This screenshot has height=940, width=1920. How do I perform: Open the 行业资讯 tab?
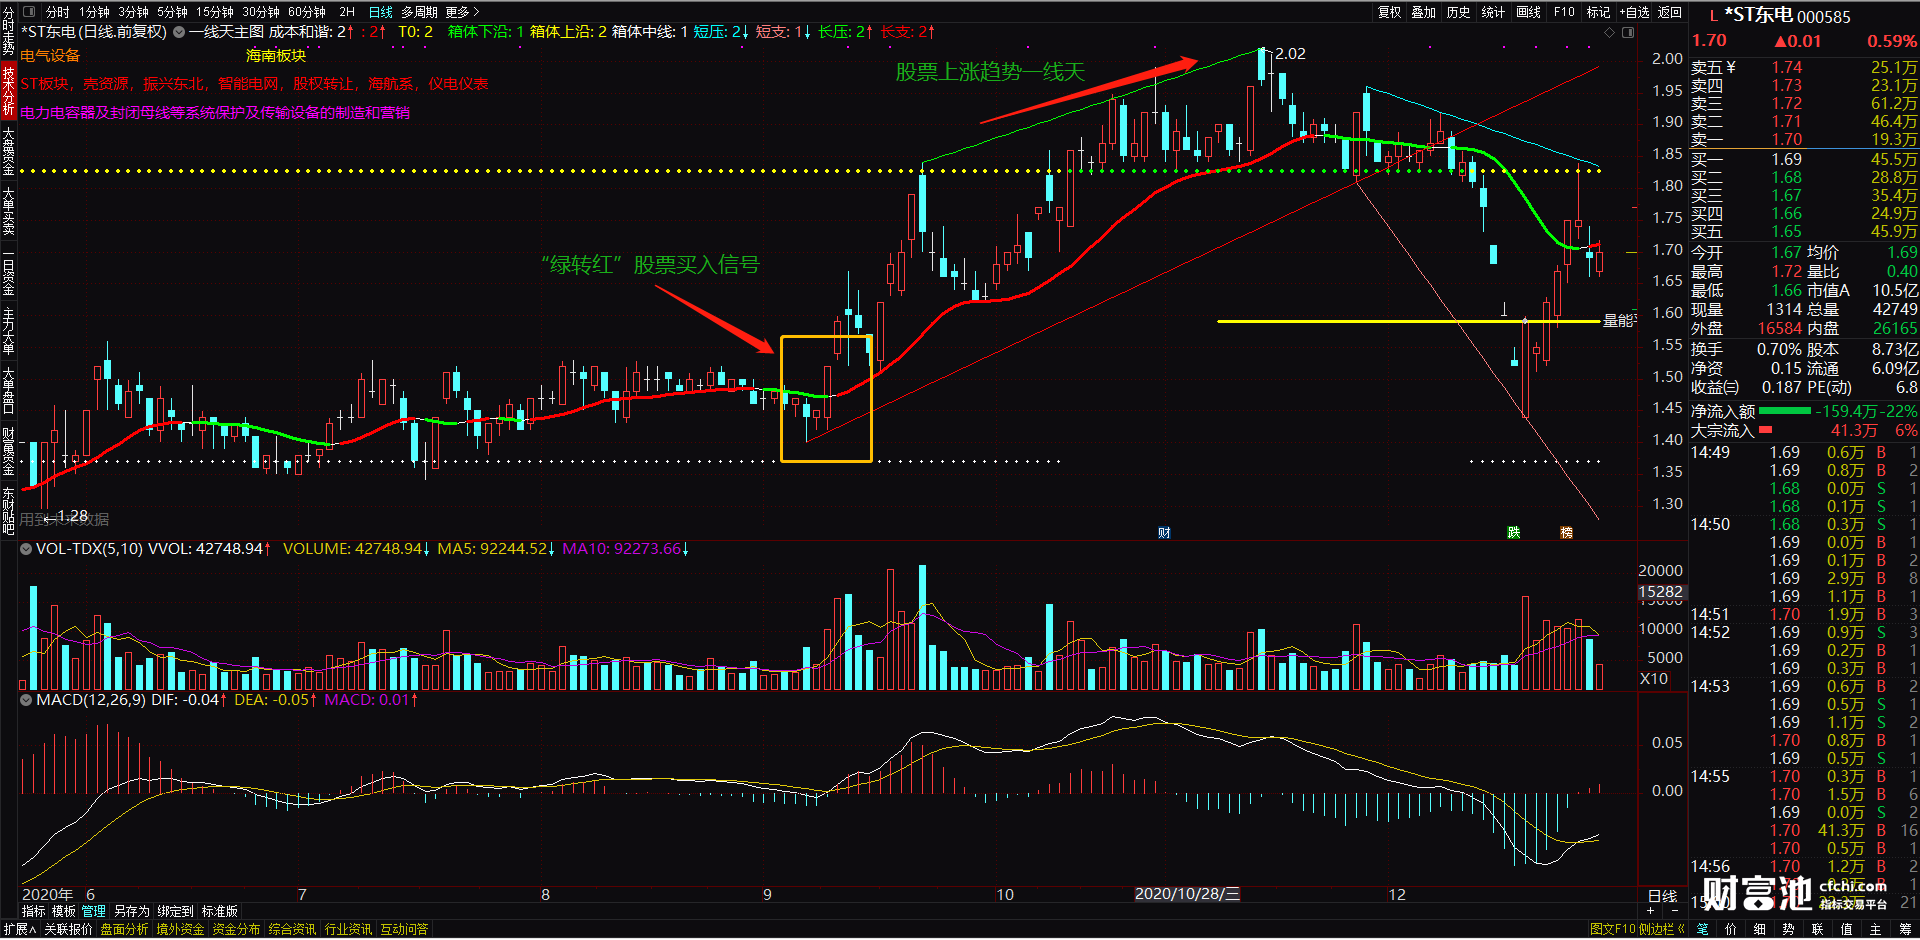pos(348,929)
